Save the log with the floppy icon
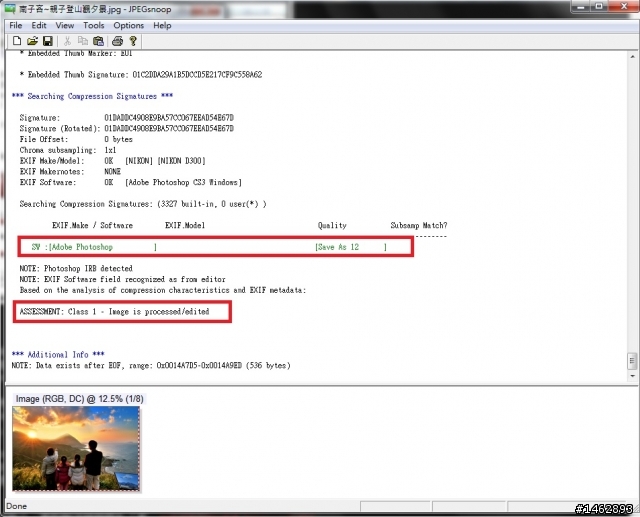 click(x=48, y=41)
